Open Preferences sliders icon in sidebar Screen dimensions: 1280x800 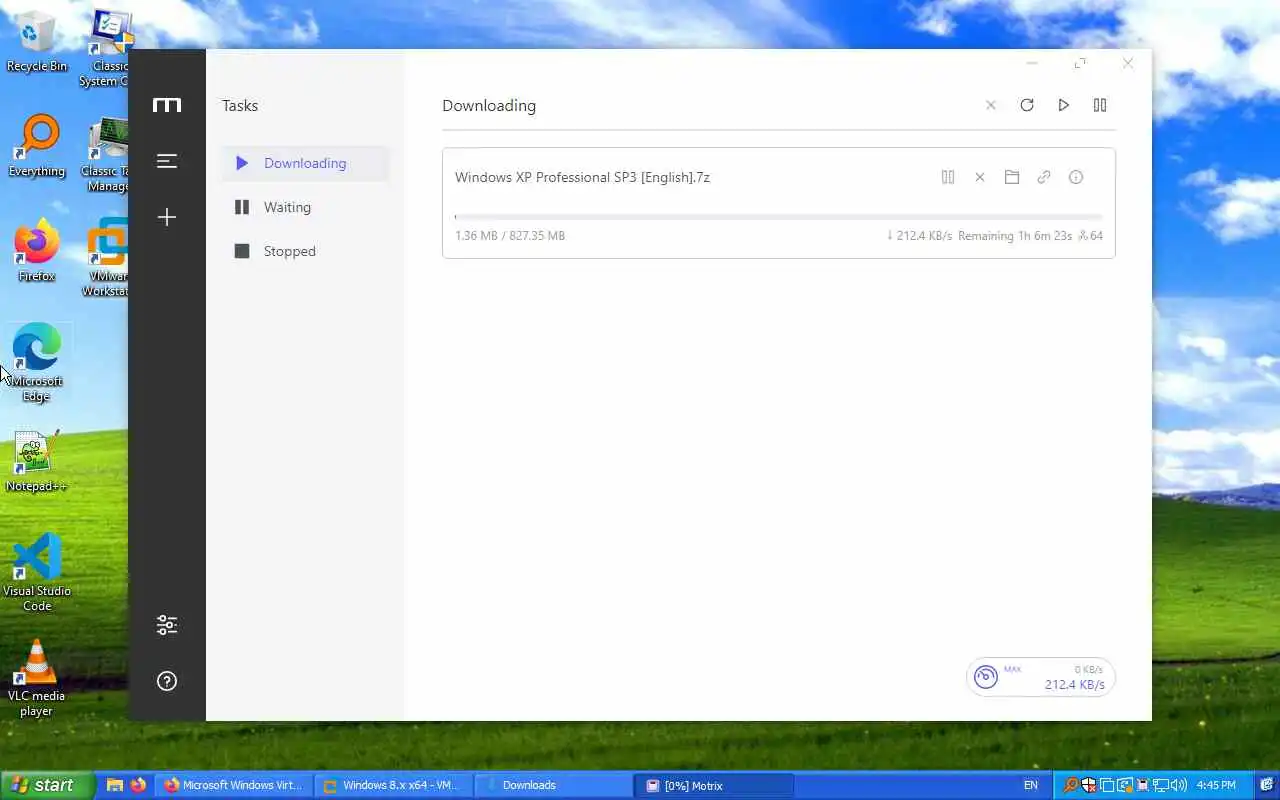167,625
